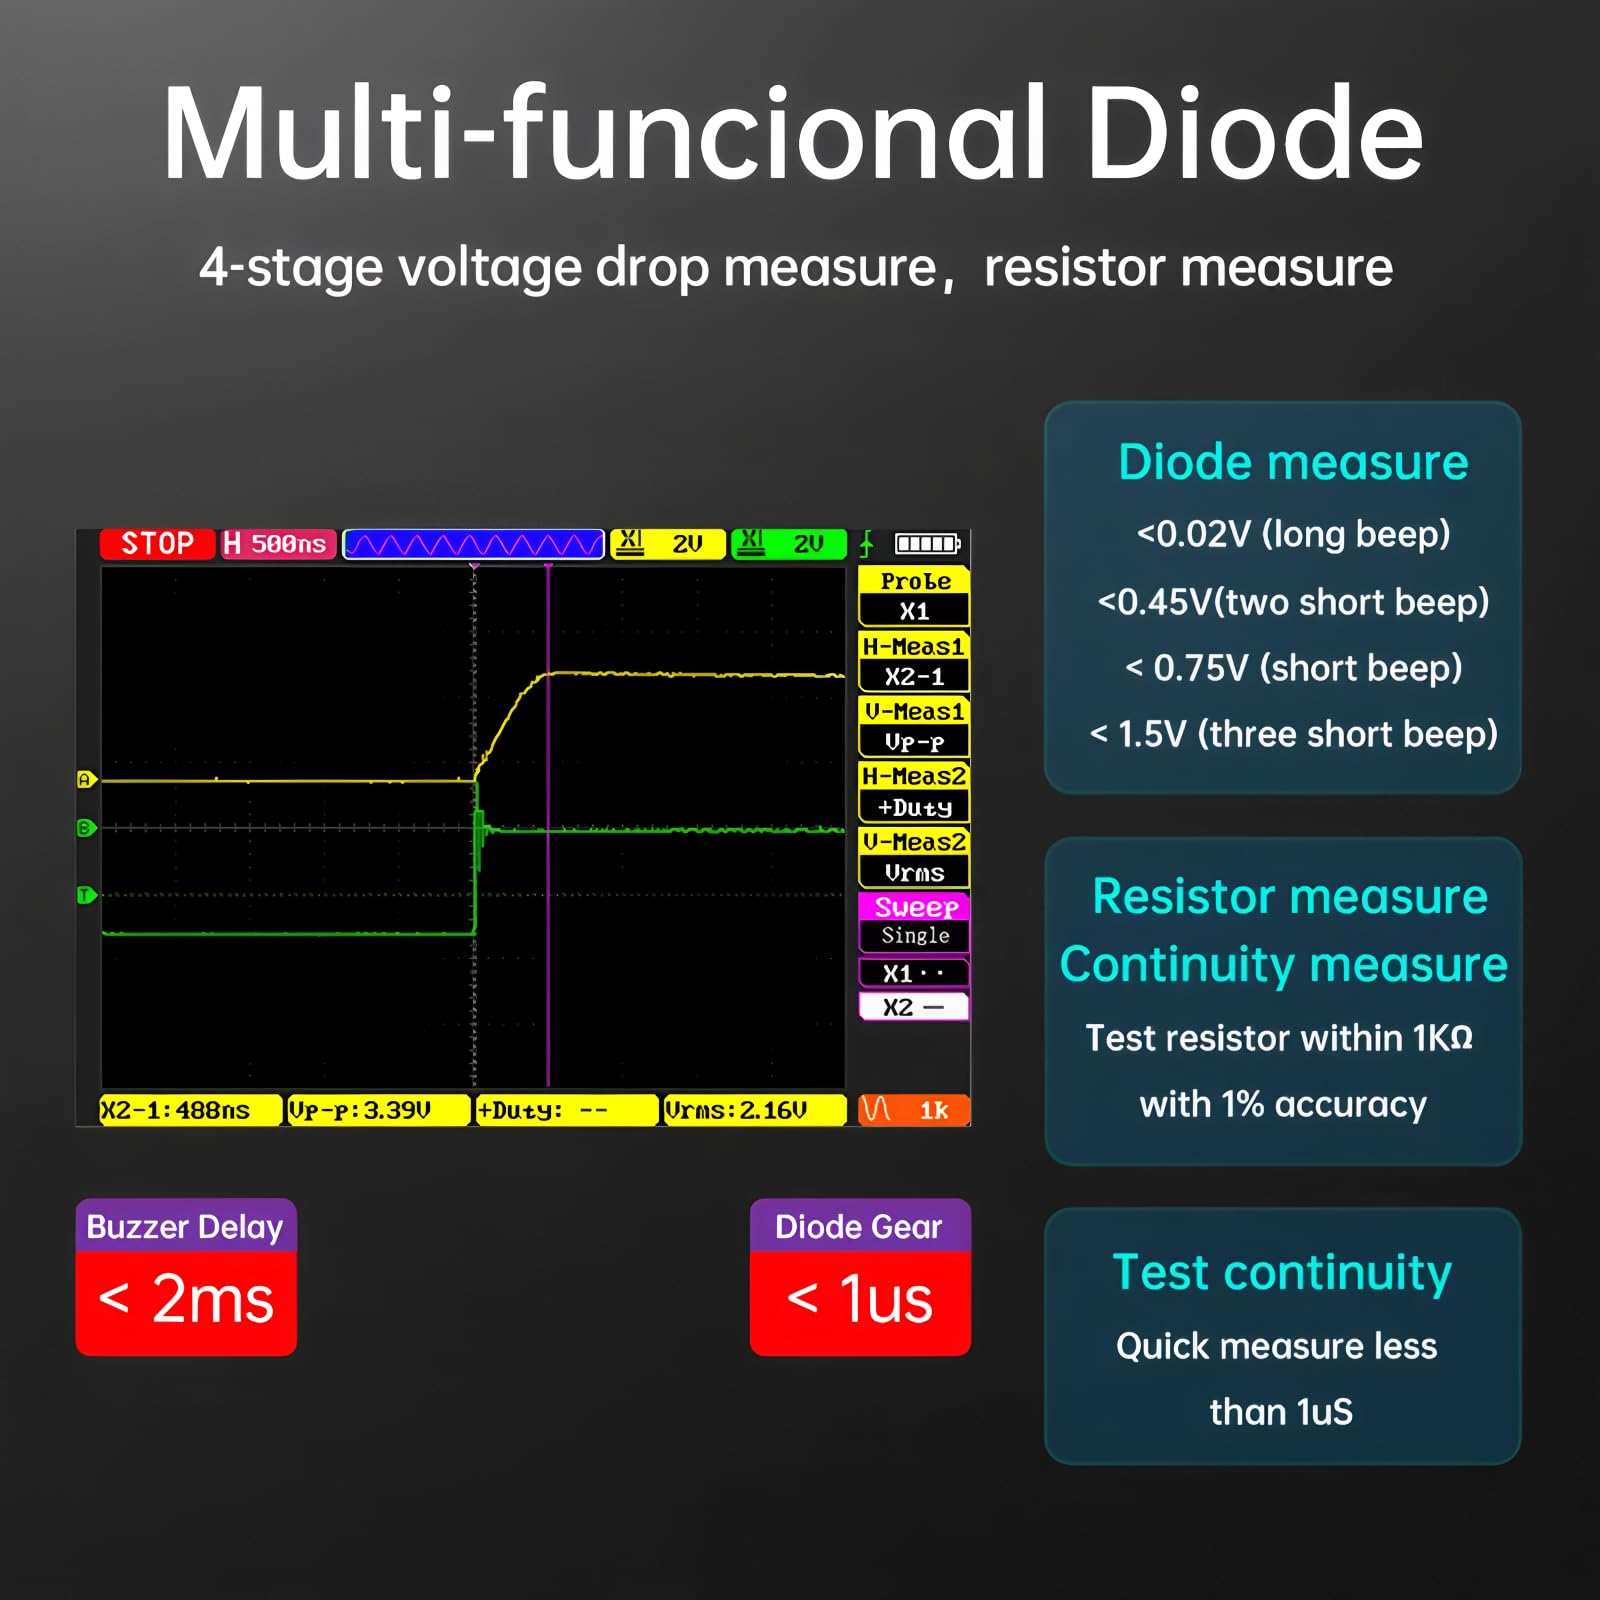Screen dimensions: 1600x1600
Task: Click the channel B ground marker
Action: tap(87, 828)
